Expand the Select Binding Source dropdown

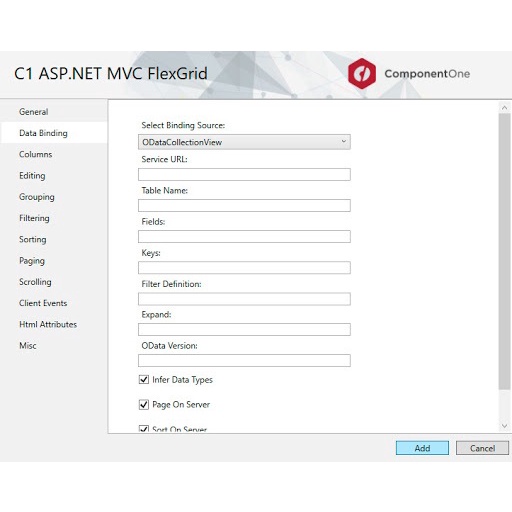click(244, 142)
